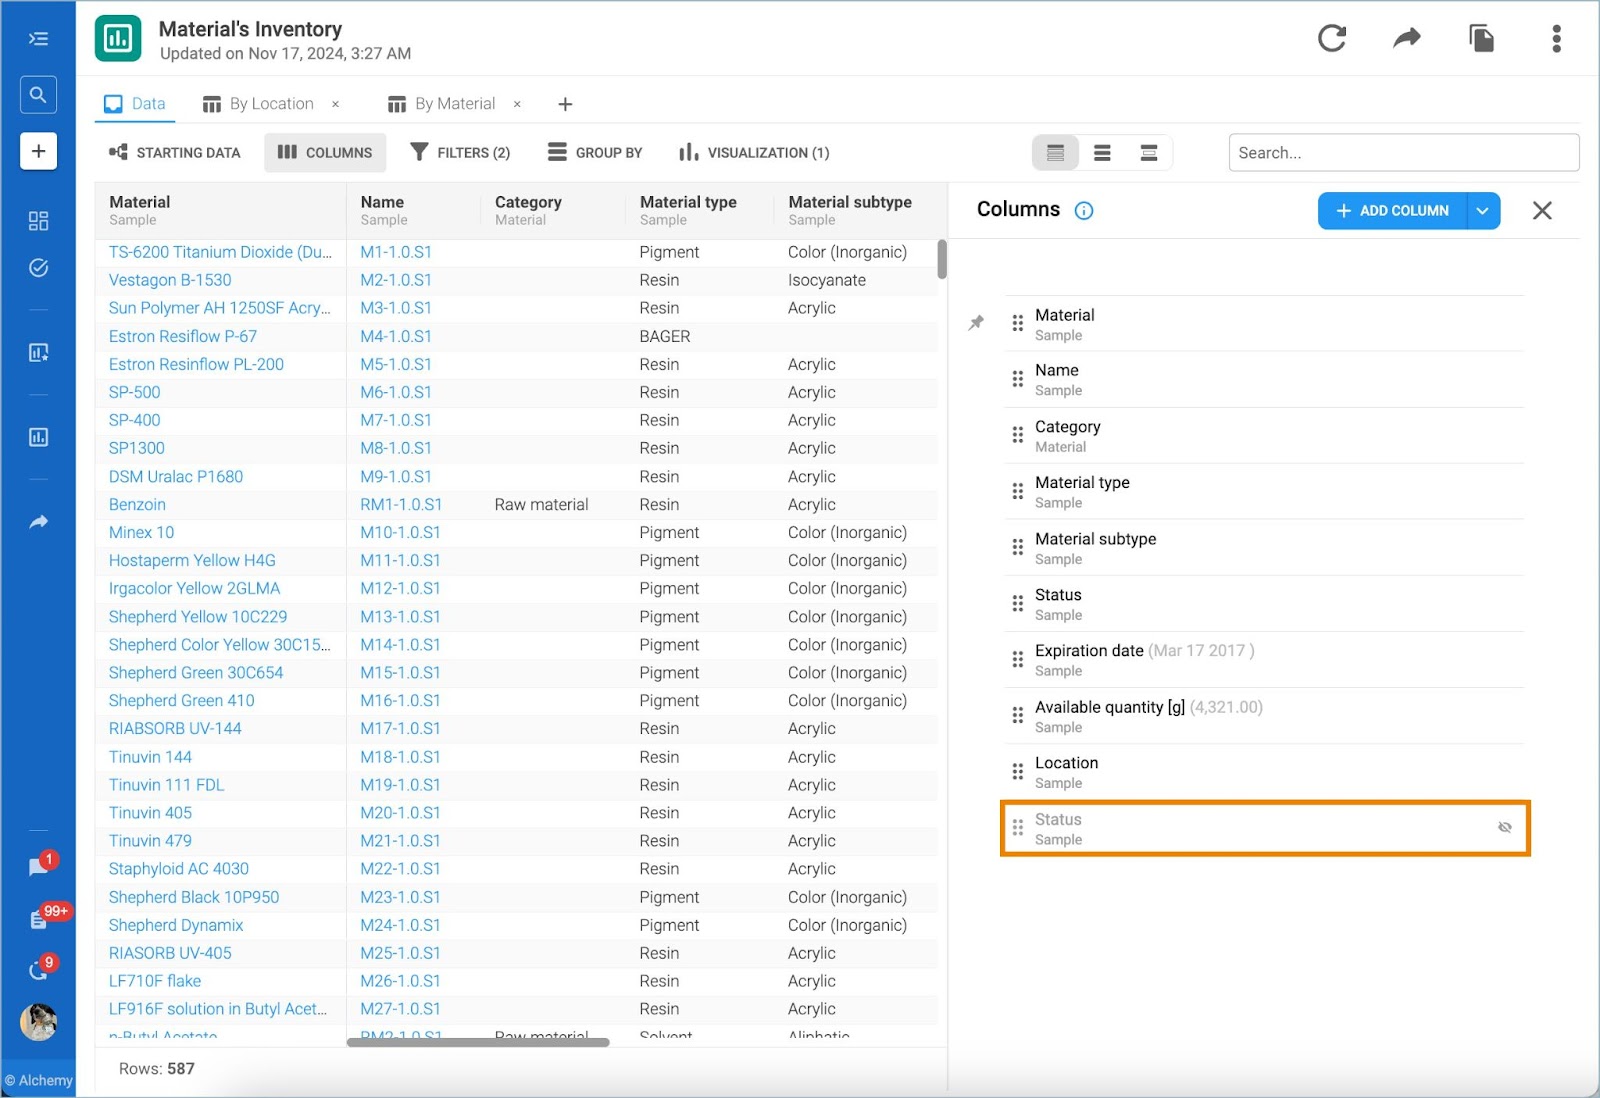Screen dimensions: 1600x1098
Task: Open chat messages with 1 notification
Action: (x=40, y=866)
